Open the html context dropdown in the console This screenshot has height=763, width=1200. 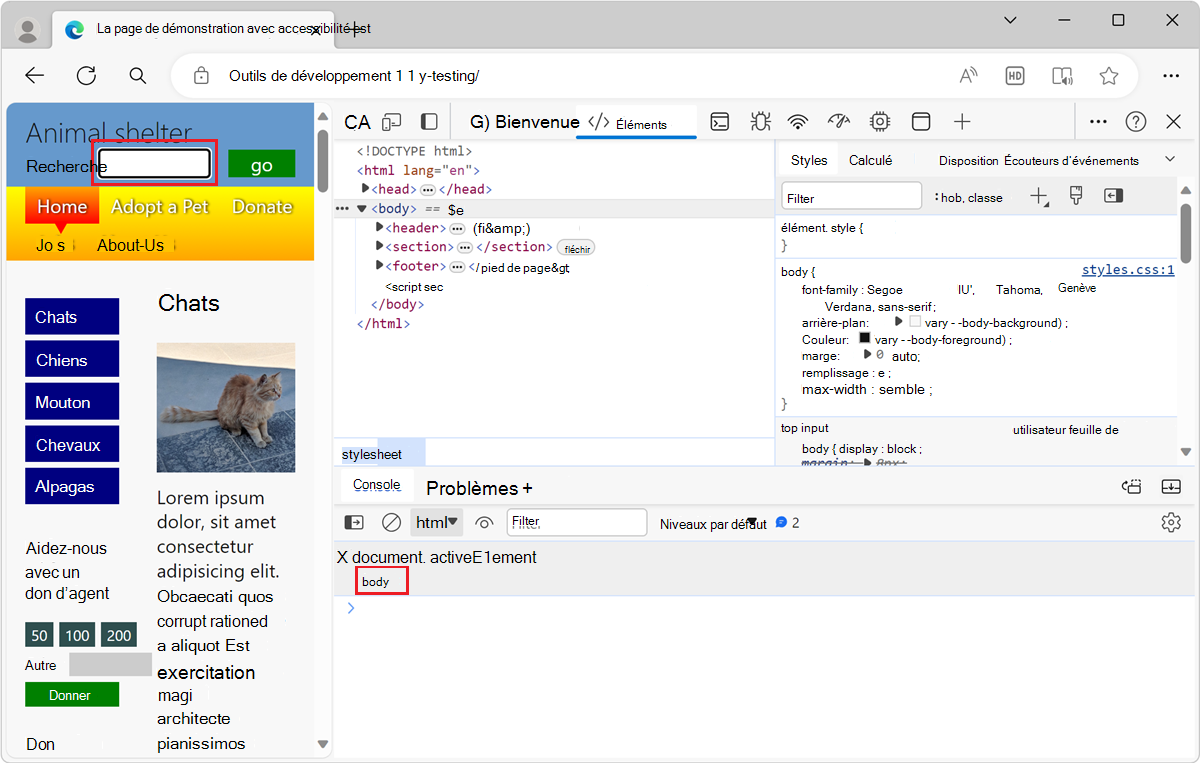[437, 522]
